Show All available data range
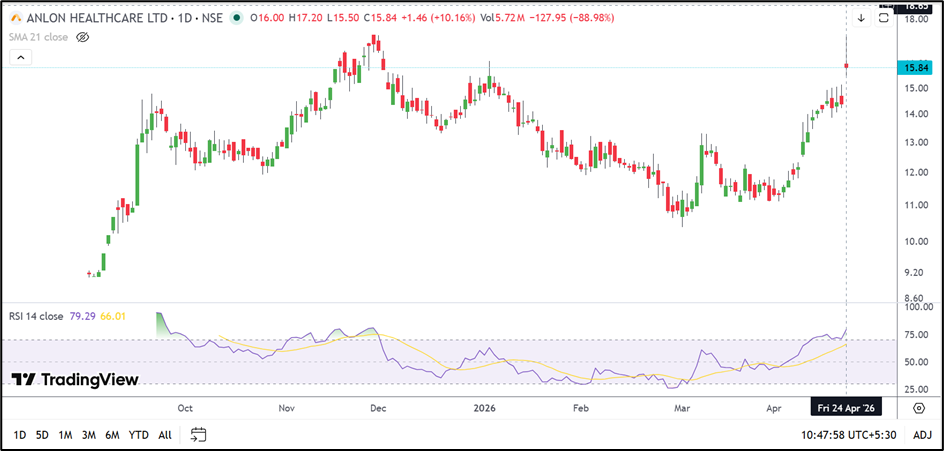Image resolution: width=944 pixels, height=451 pixels. coord(165,434)
